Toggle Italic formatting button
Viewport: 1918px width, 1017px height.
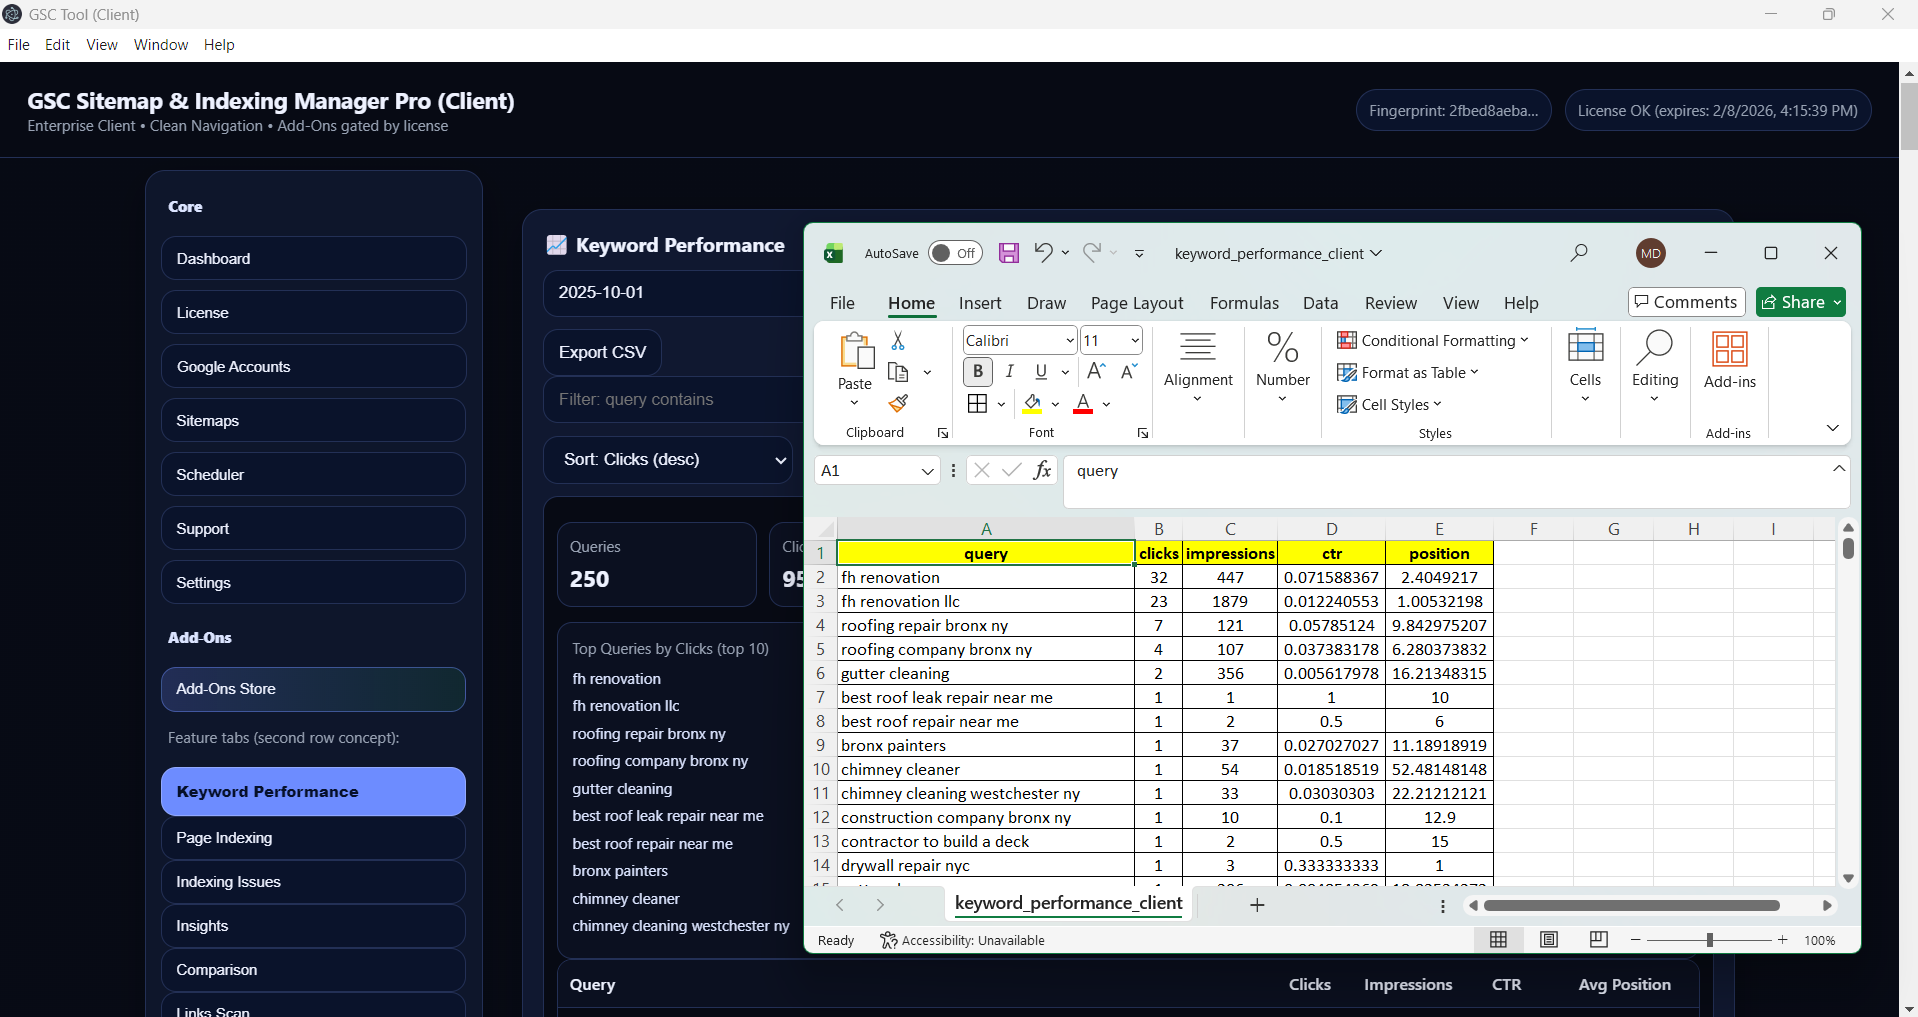1010,371
